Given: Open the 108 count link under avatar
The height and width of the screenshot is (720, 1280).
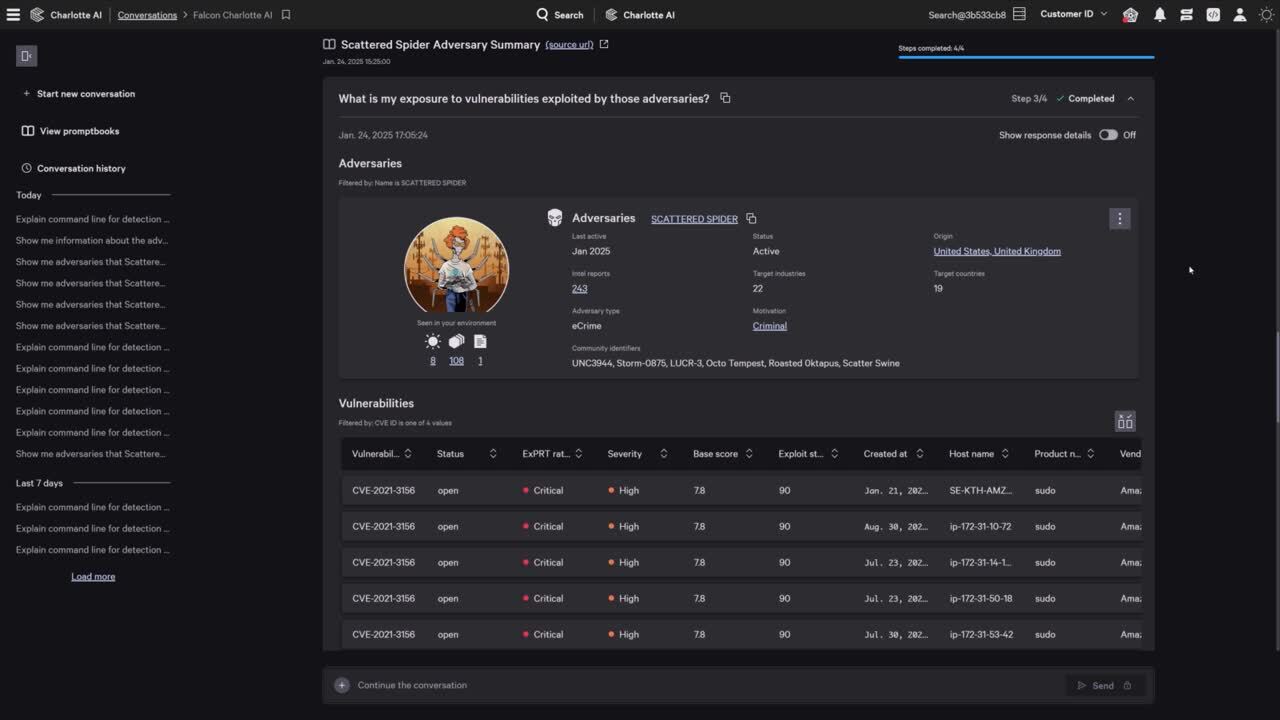Looking at the screenshot, I should (x=456, y=361).
